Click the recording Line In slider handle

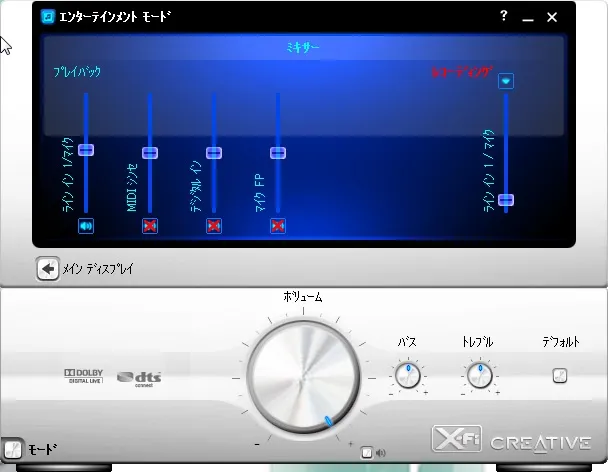point(506,200)
